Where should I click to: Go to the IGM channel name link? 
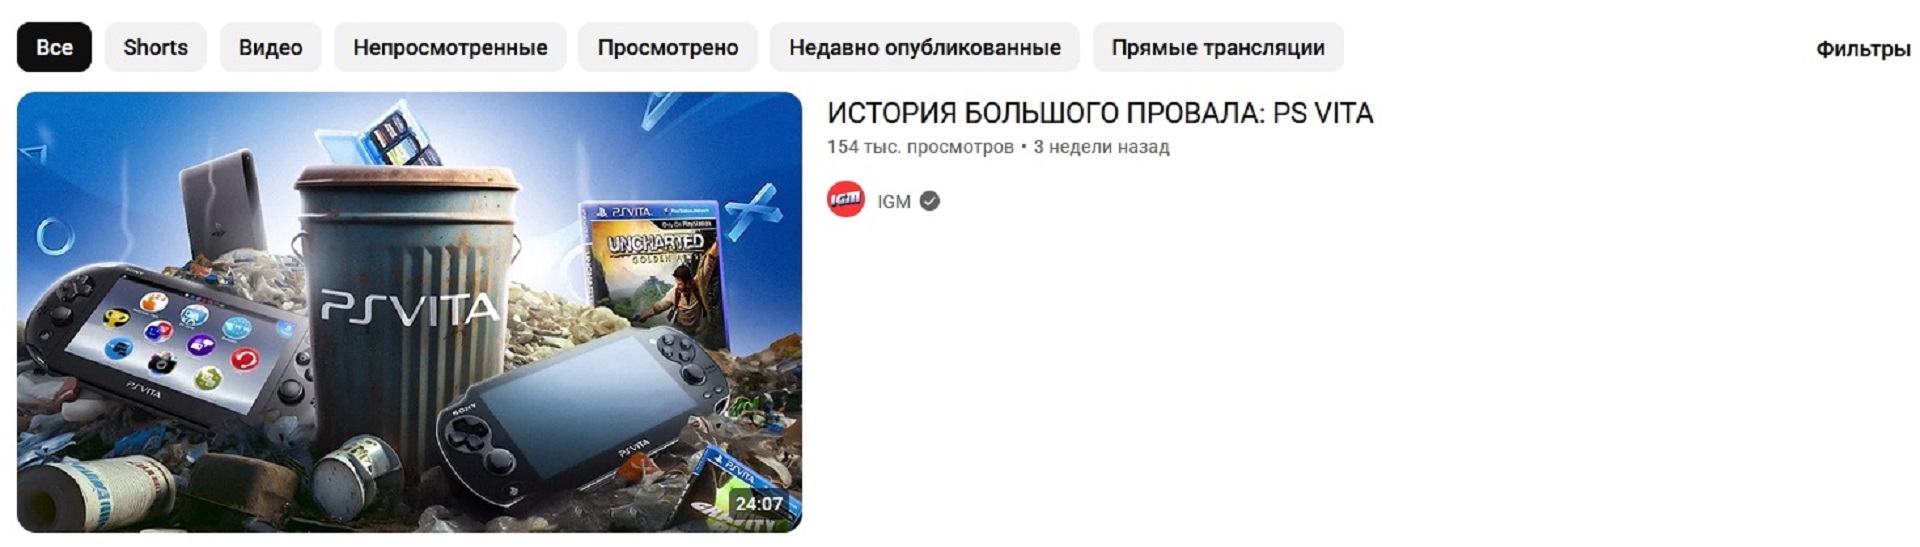point(894,201)
